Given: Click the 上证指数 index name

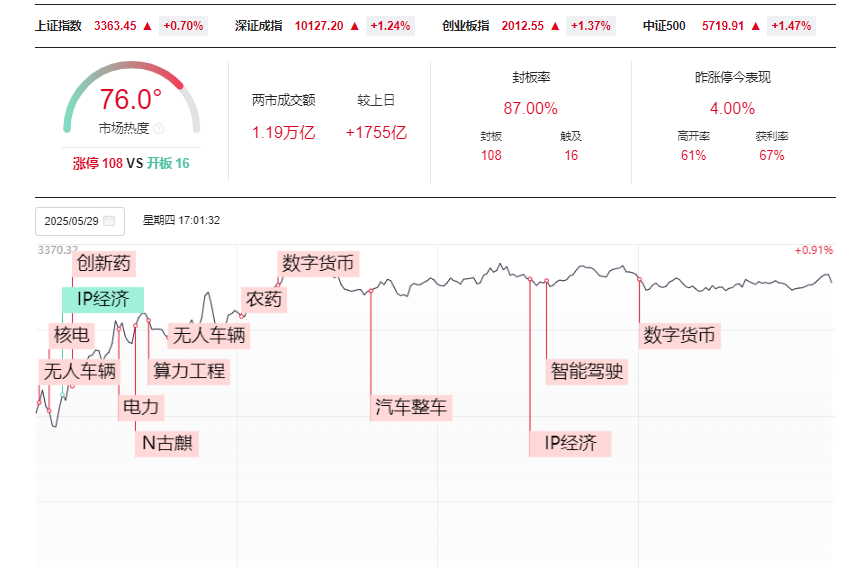Looking at the screenshot, I should tap(58, 26).
